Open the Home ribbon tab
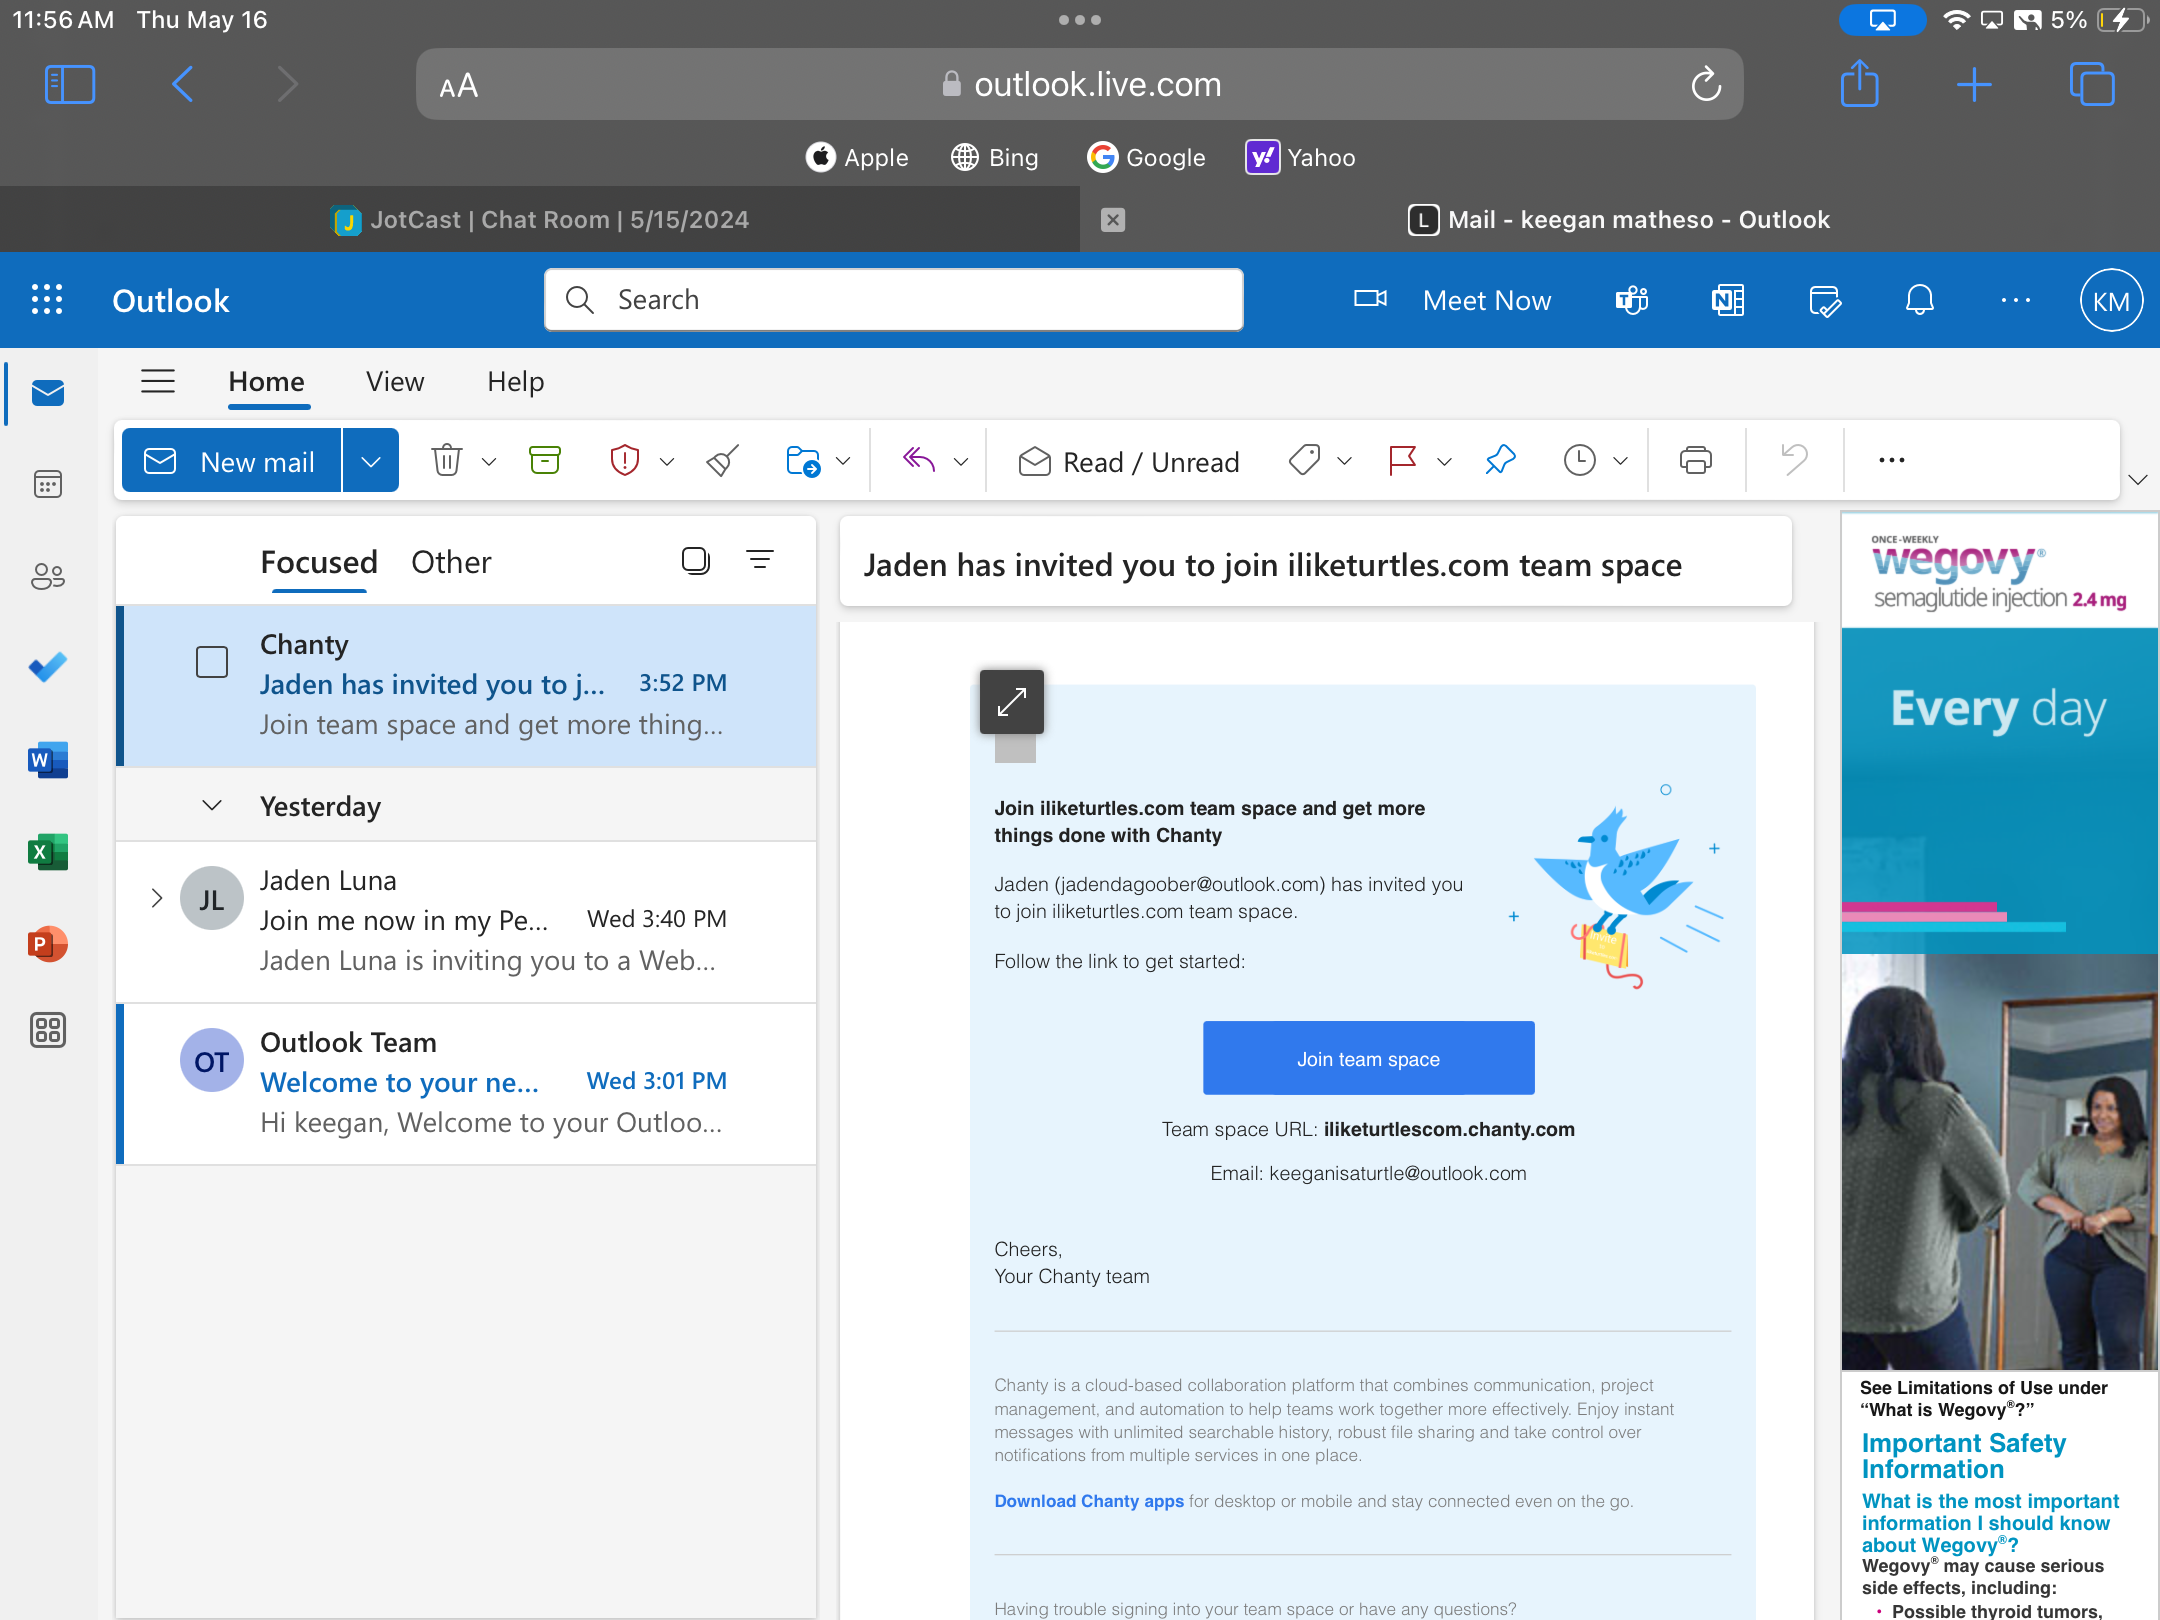 click(x=266, y=381)
